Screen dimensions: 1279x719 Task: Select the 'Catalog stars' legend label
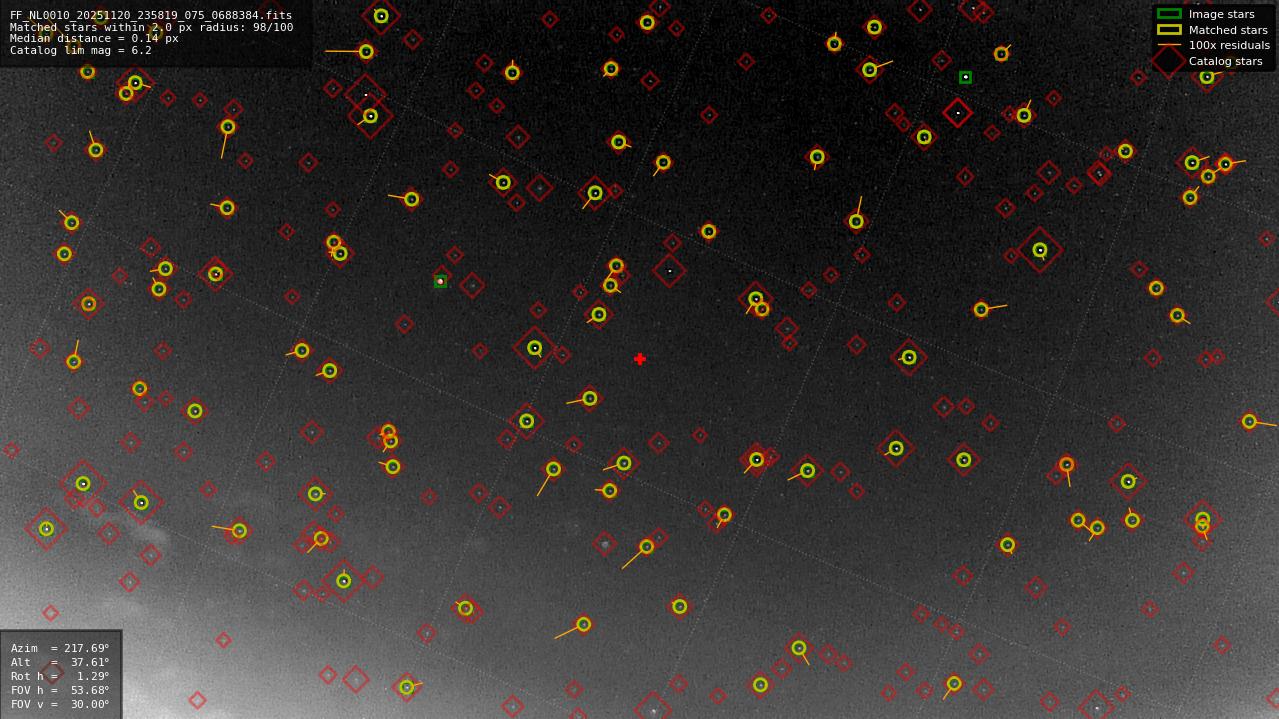[x=1225, y=61]
